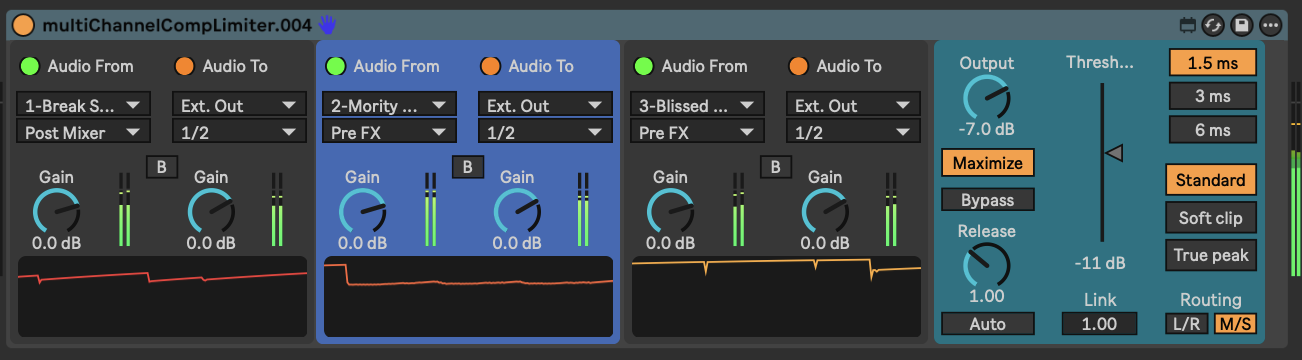Viewport: 1302px width, 360px height.
Task: Open the three-dots device options menu
Action: 1271,25
